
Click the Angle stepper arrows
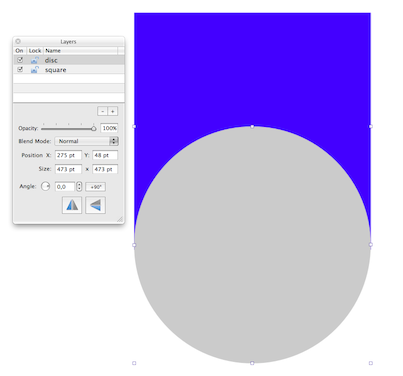tap(79, 186)
